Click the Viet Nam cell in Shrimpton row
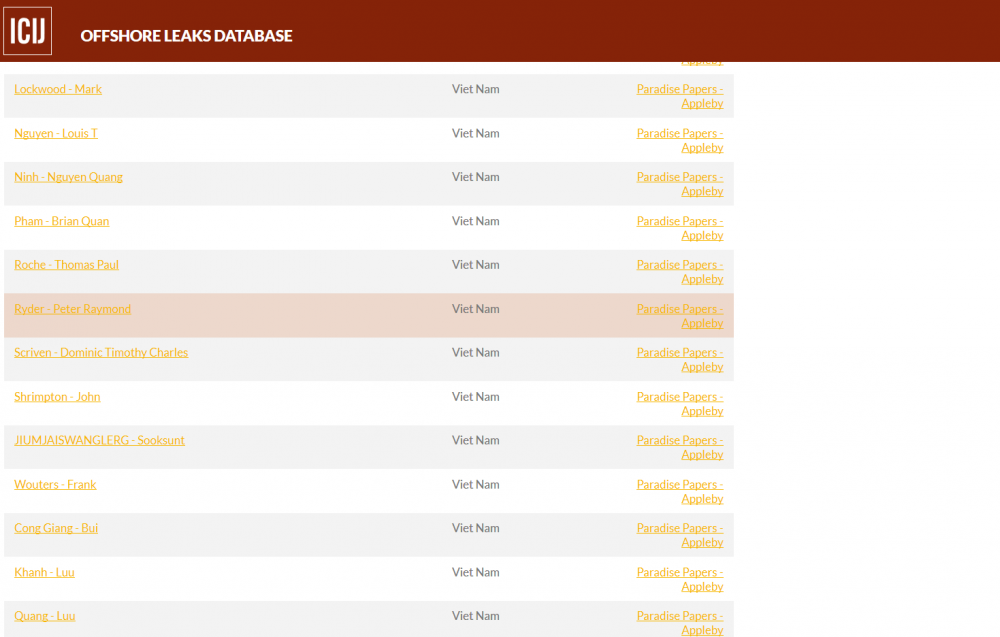 point(475,396)
